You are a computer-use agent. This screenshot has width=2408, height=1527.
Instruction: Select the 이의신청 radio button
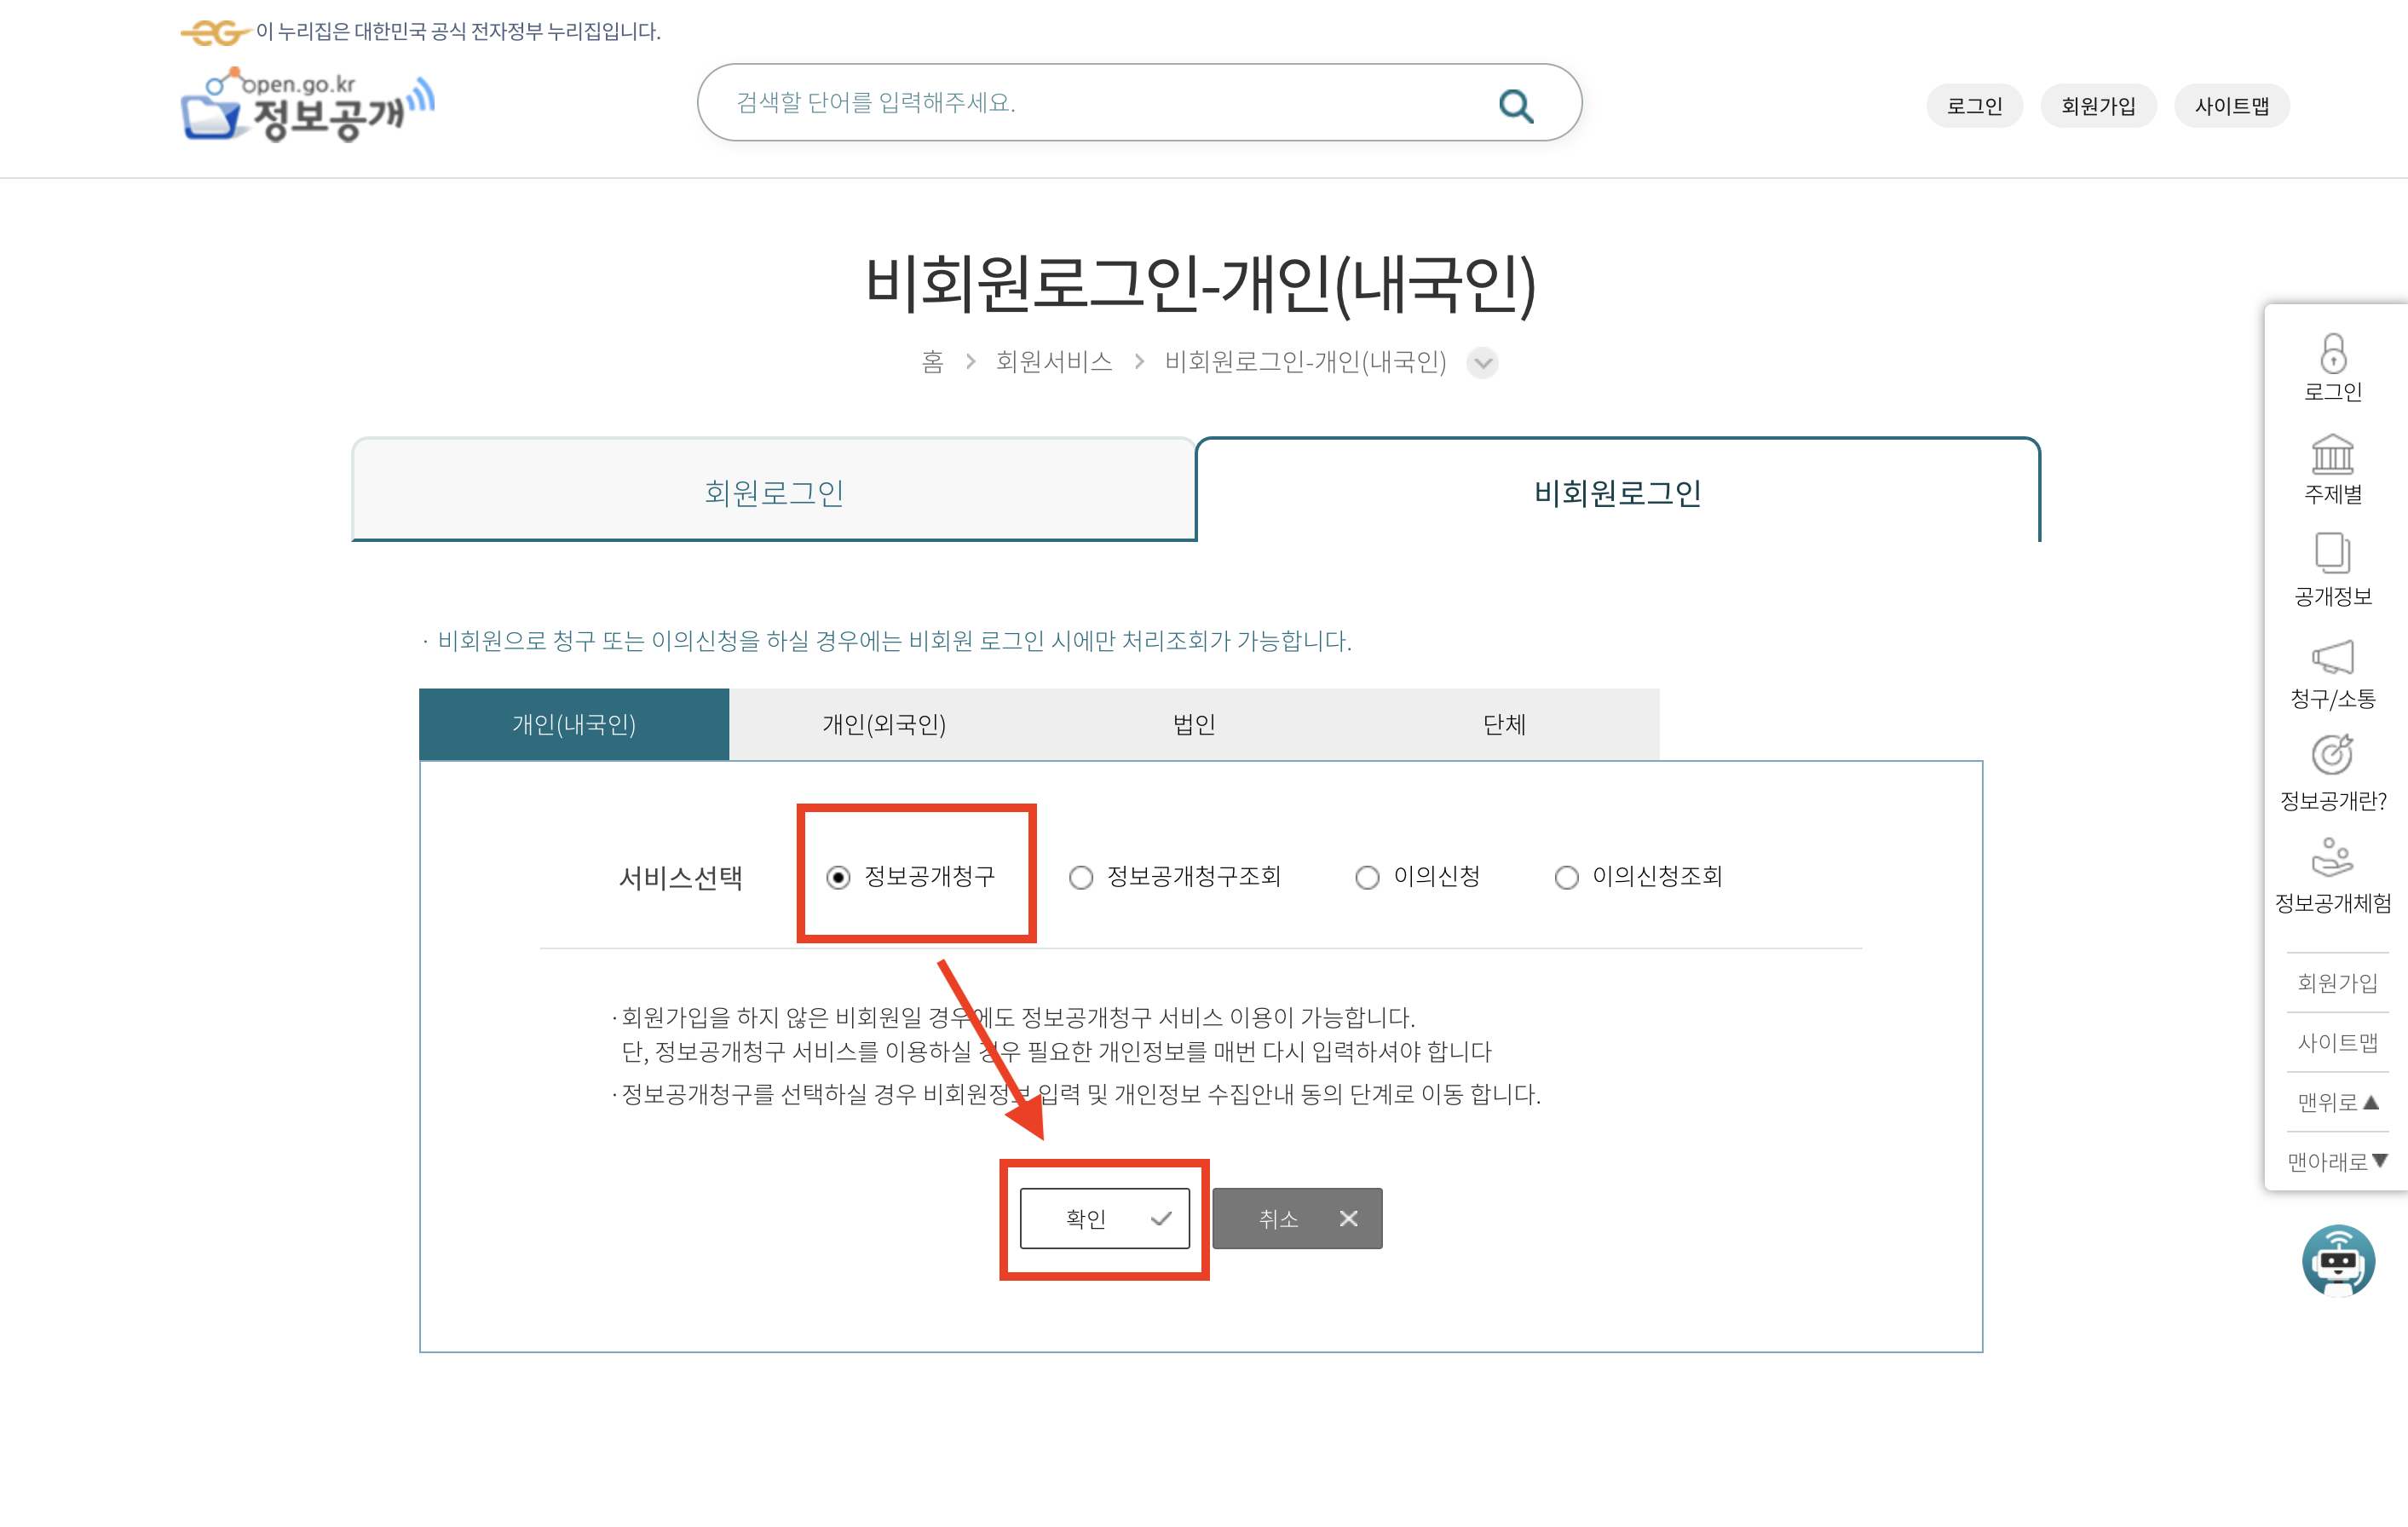(1367, 877)
